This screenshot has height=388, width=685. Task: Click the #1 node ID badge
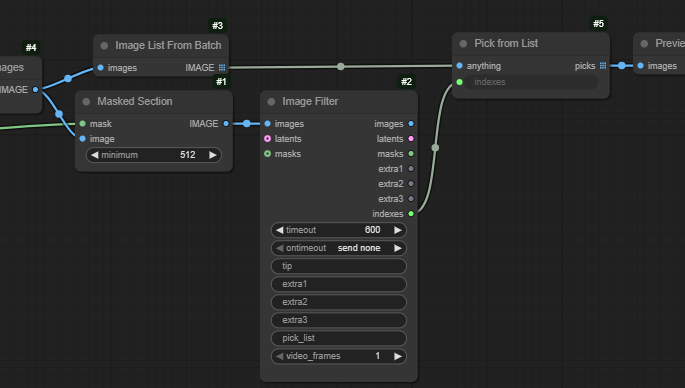[221, 81]
